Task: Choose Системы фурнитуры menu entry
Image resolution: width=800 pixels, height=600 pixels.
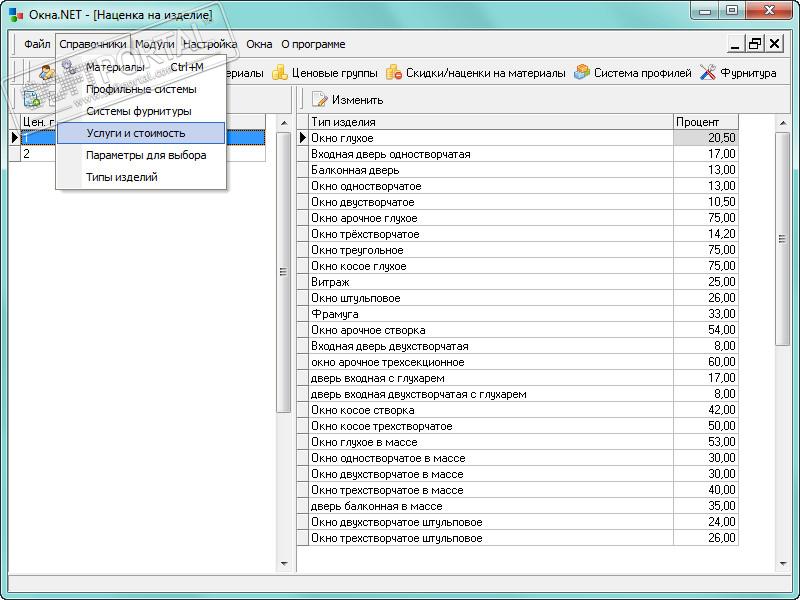Action: [141, 111]
